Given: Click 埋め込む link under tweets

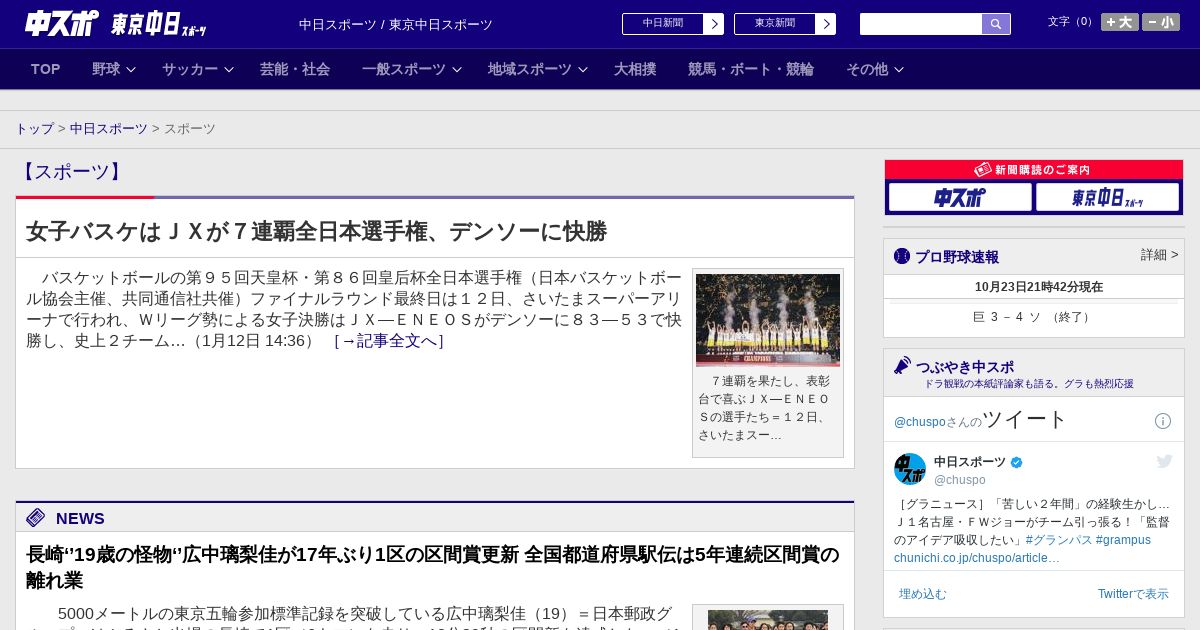Looking at the screenshot, I should [x=922, y=594].
